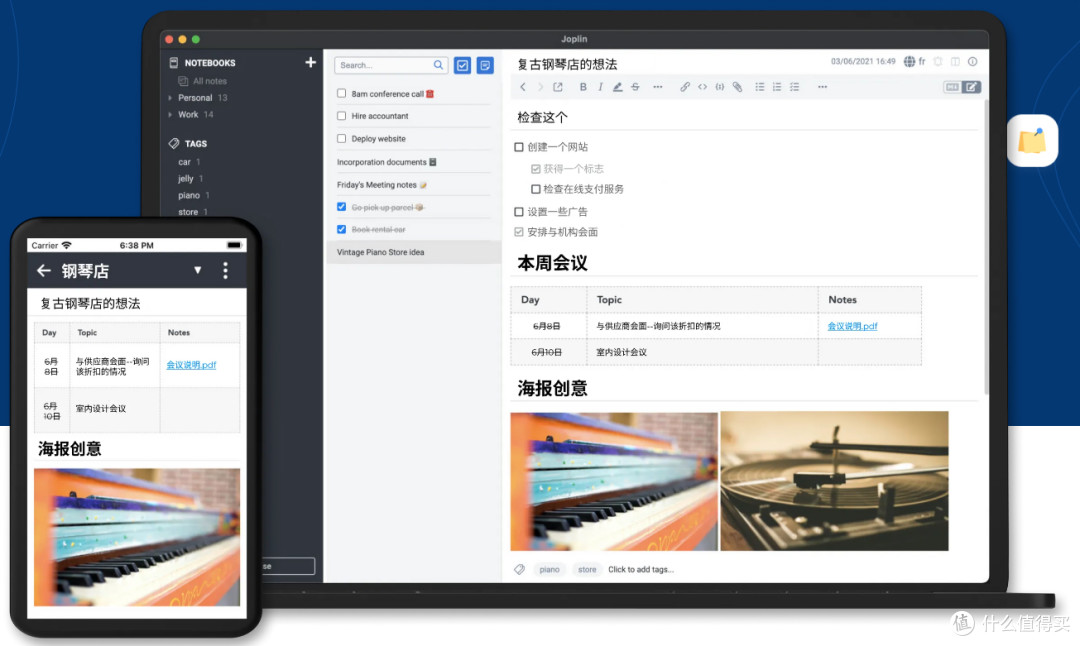1080x646 pixels.
Task: Insert a code block with the braces icon
Action: click(x=720, y=87)
